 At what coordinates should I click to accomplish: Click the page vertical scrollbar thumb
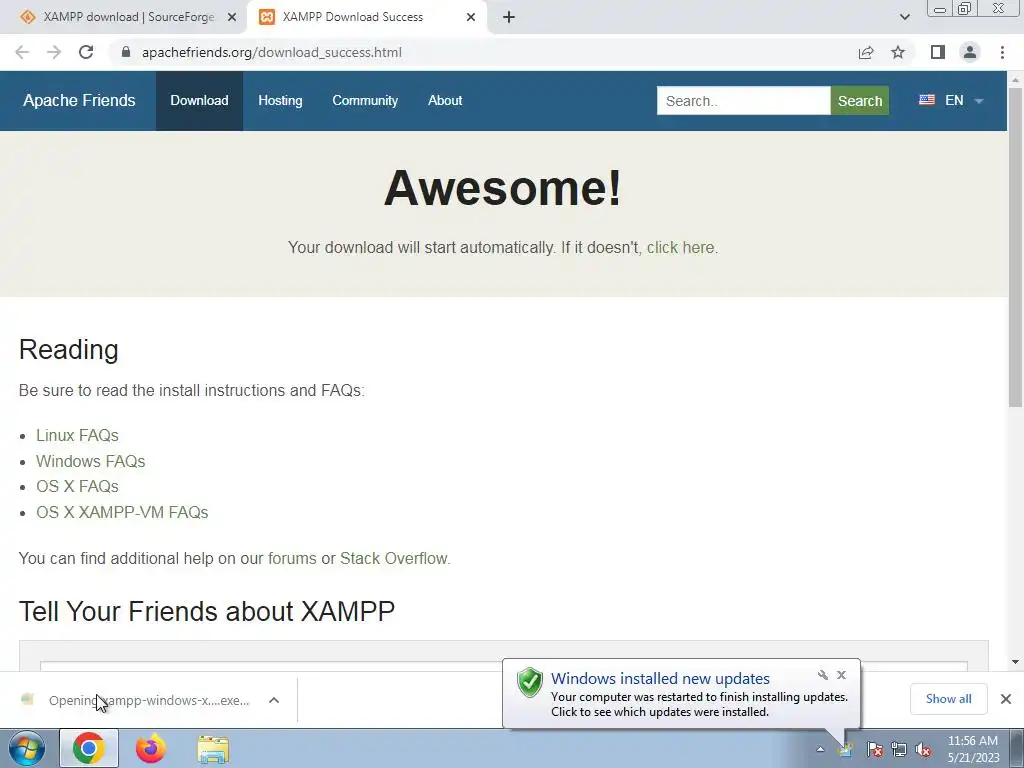click(1015, 248)
